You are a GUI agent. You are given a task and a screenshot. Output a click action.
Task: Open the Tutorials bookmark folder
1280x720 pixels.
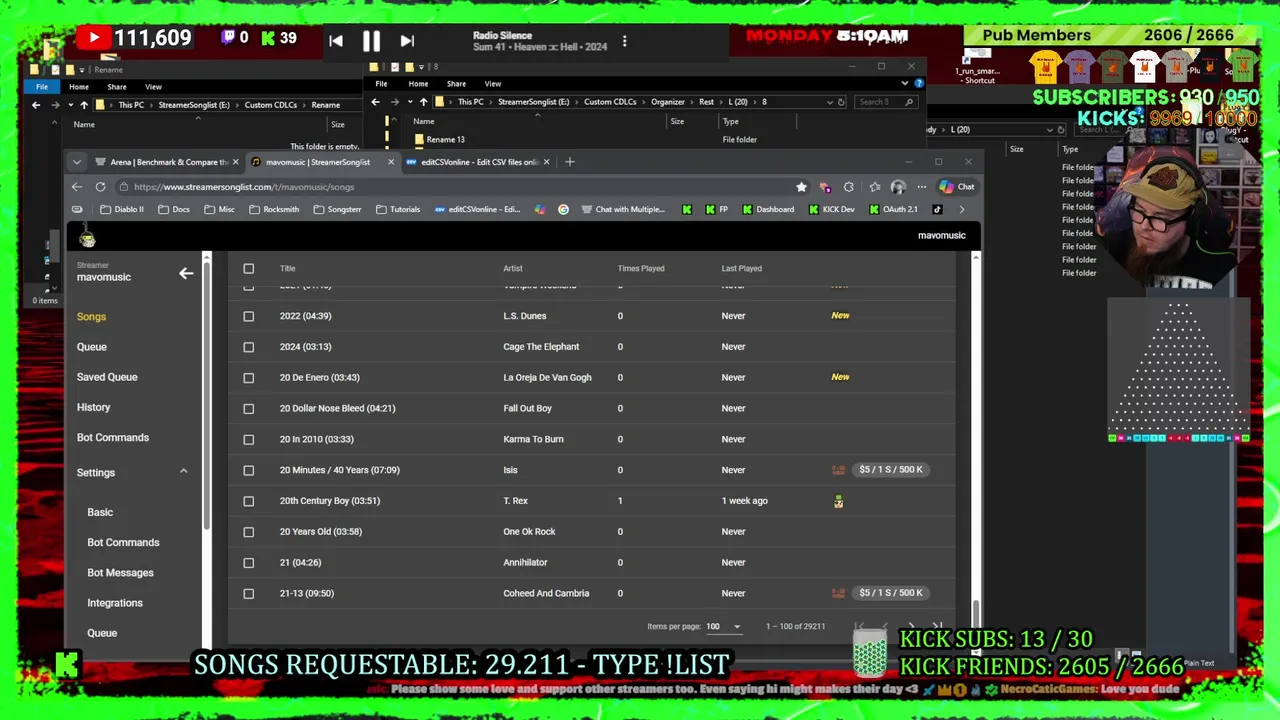398,210
